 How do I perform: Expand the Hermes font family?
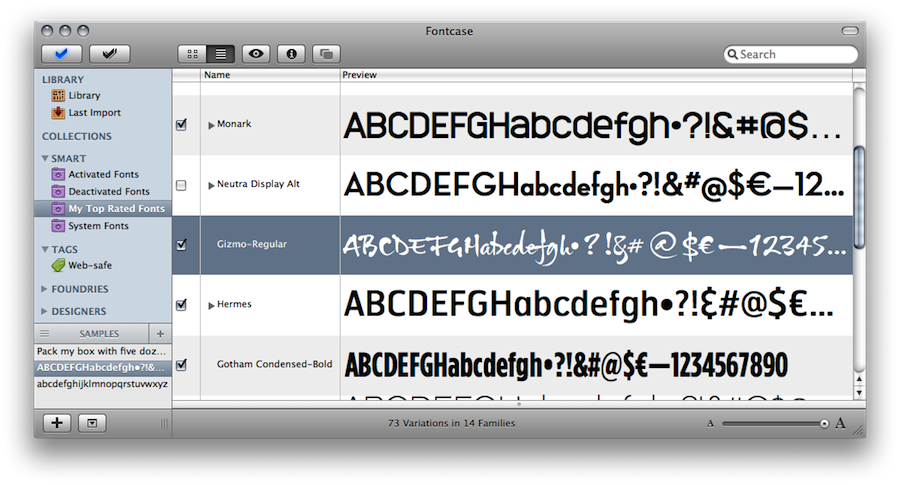211,305
